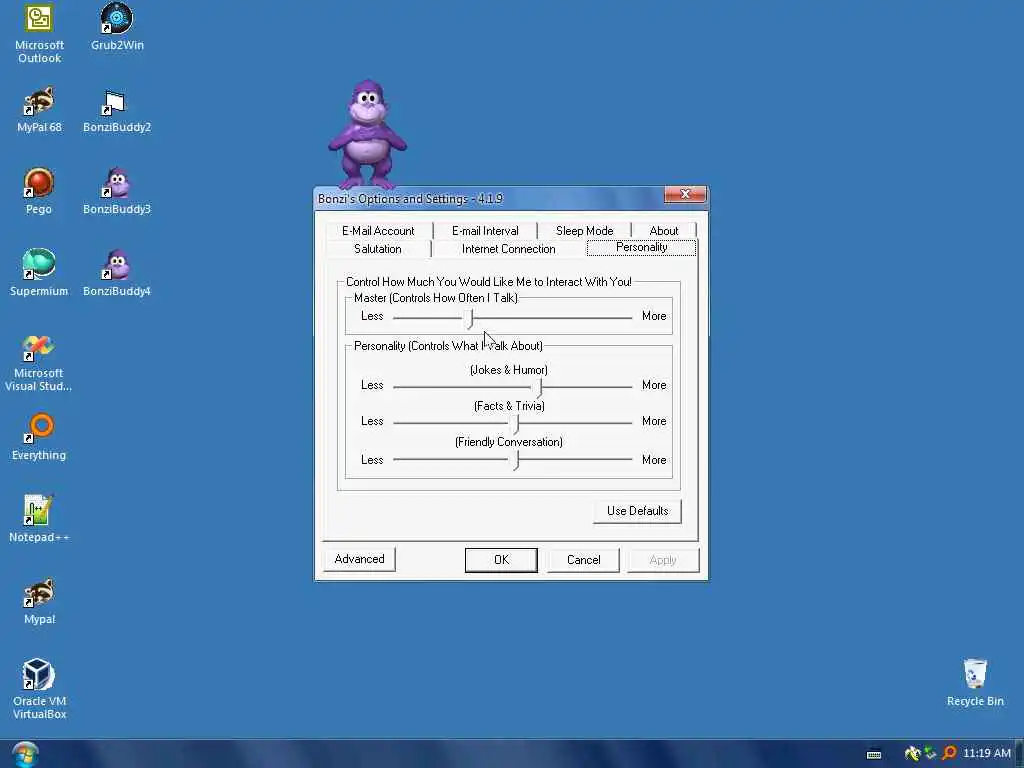Click the 'Less' label of Jokes & Humor slider
Viewport: 1024px width, 768px height.
[372, 385]
